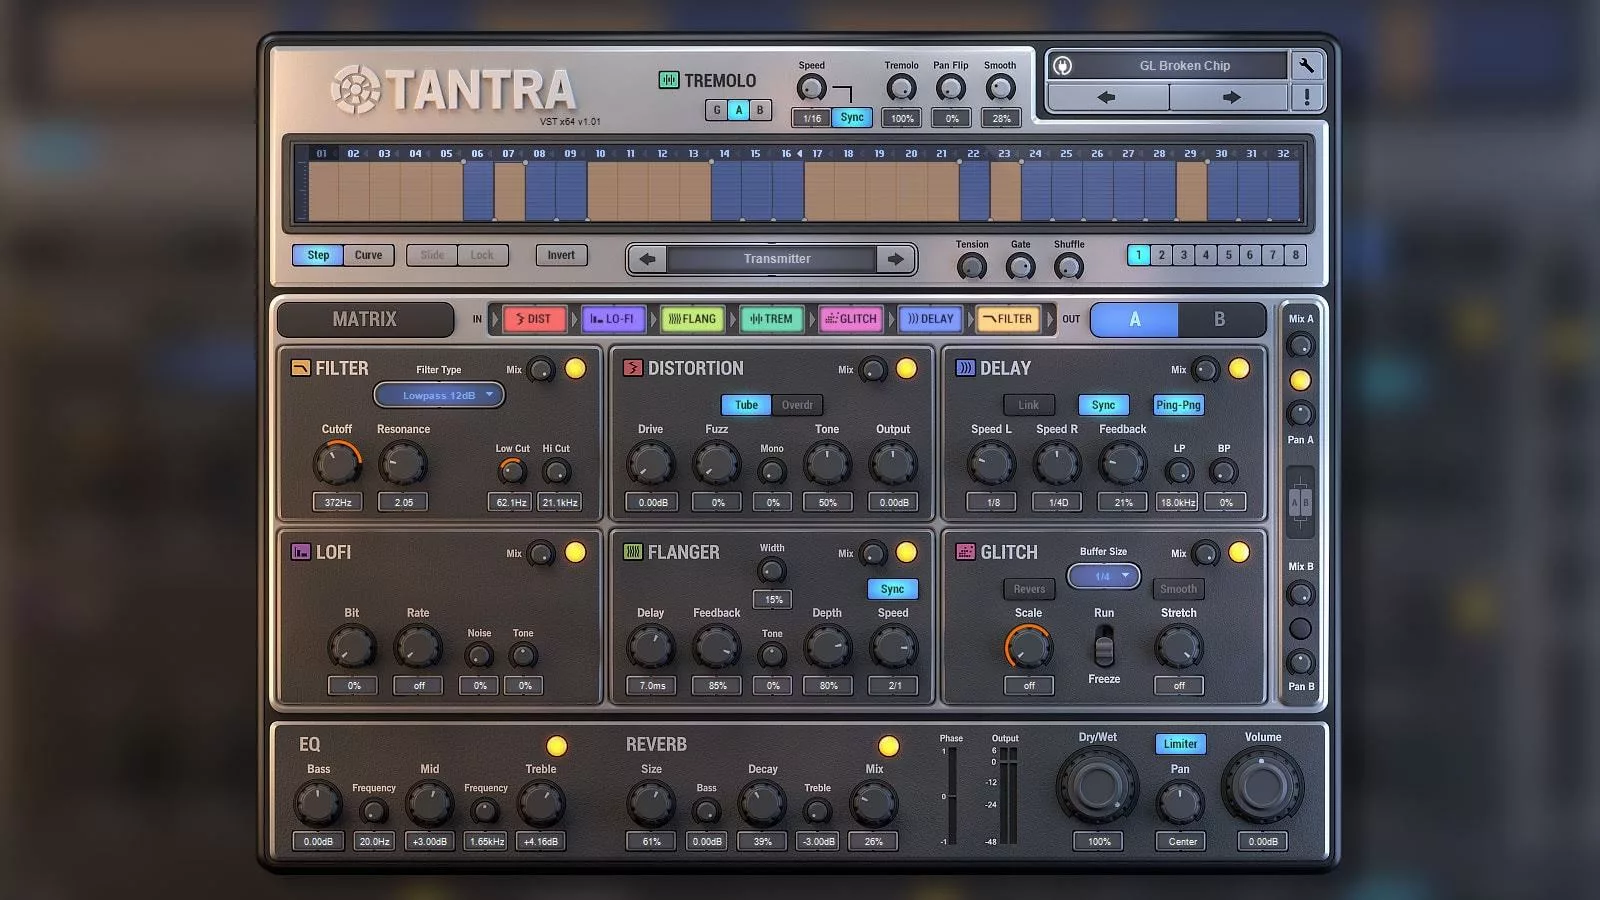This screenshot has width=1600, height=900.
Task: Toggle the Filter module on/off light
Action: tap(575, 369)
